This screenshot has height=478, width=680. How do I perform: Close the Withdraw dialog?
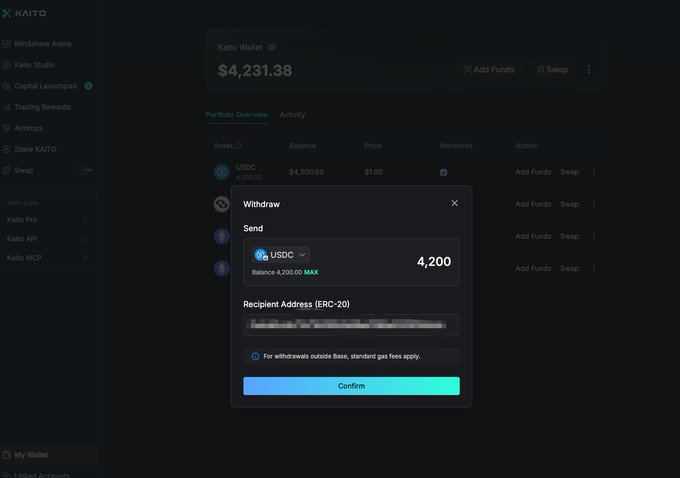[454, 203]
